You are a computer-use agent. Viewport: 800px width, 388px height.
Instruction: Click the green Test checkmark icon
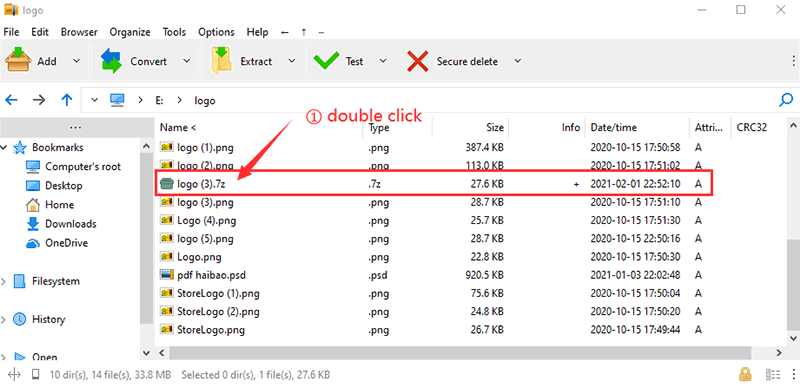coord(326,61)
